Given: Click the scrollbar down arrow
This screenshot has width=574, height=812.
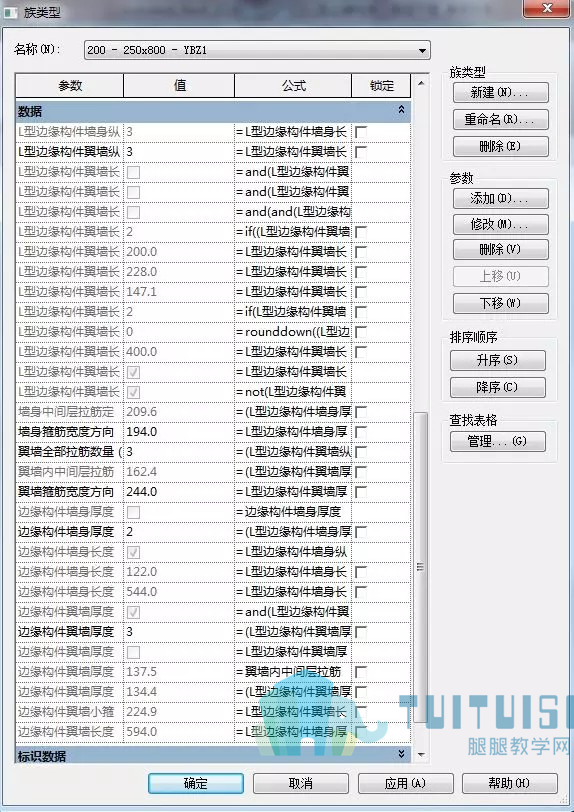Looking at the screenshot, I should (421, 755).
